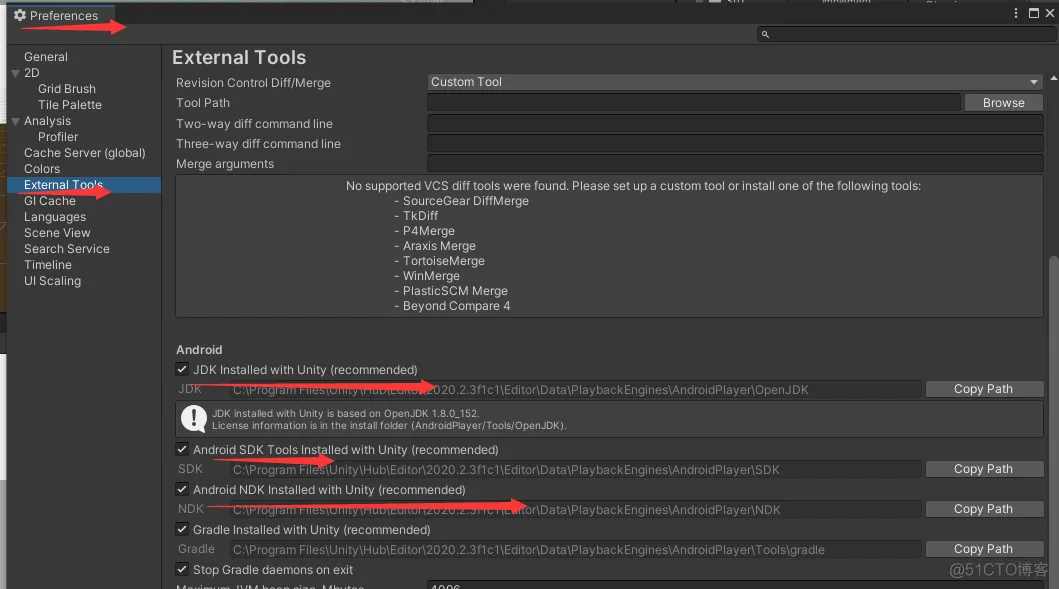Screen dimensions: 1059x589
Task: Click the 'TkDiff' list entry
Action: (421, 215)
